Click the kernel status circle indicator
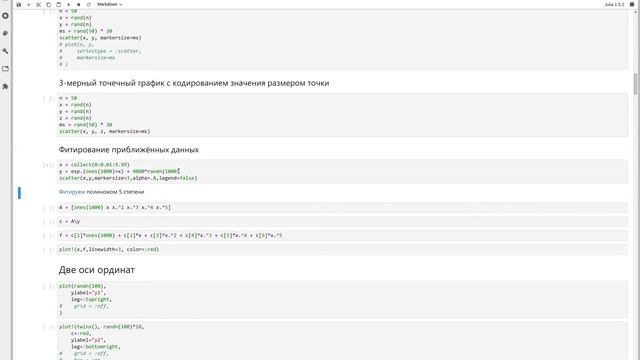The image size is (640, 360). click(632, 4)
